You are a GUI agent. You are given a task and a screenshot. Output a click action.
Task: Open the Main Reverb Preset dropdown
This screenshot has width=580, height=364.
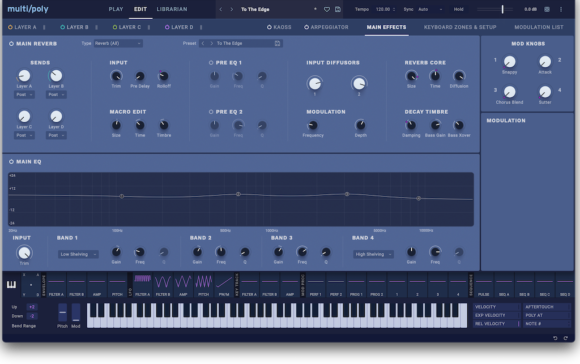(241, 43)
